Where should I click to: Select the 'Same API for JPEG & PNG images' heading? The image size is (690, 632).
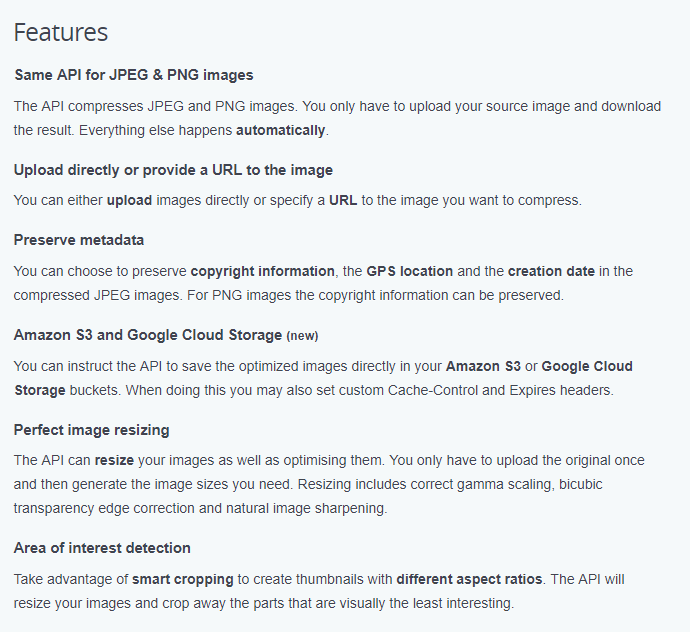pyautogui.click(x=134, y=75)
